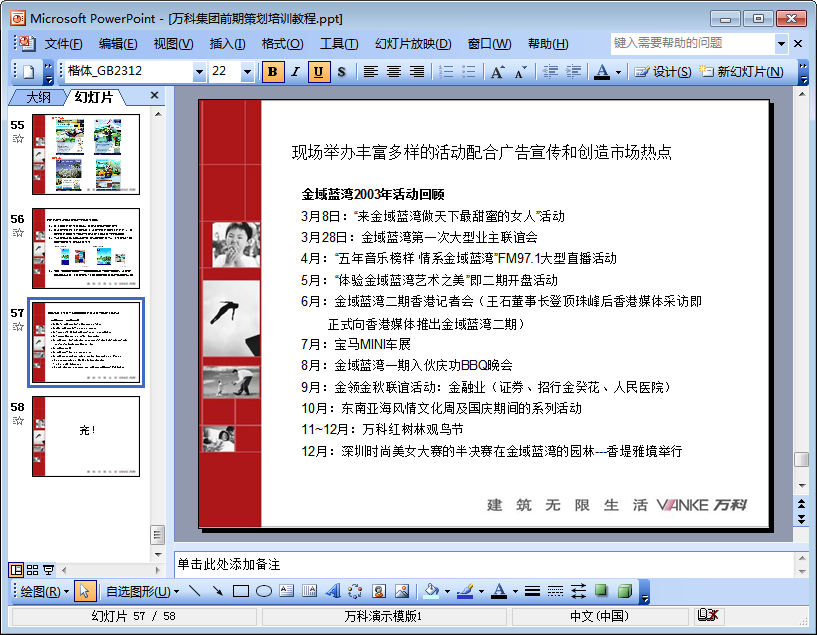The height and width of the screenshot is (635, 817).
Task: Open the font size dropdown showing 22
Action: click(x=247, y=71)
